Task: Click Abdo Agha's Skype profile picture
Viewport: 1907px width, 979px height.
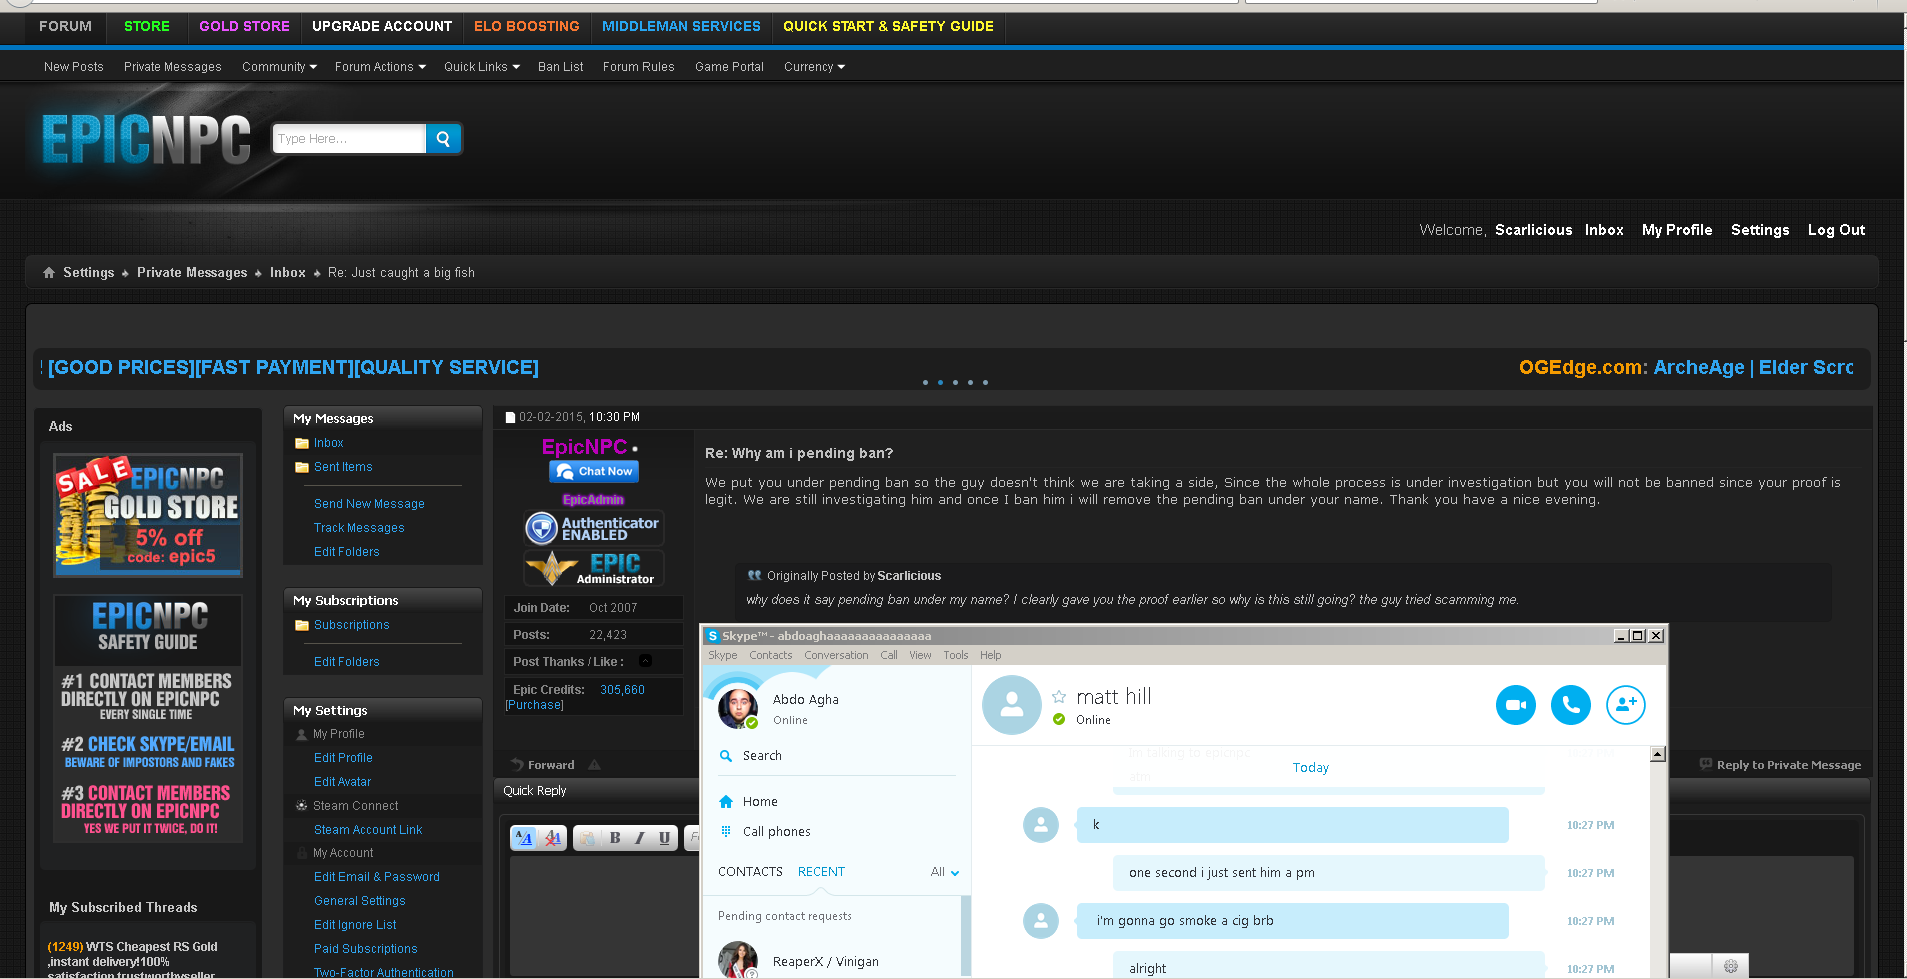Action: (738, 708)
